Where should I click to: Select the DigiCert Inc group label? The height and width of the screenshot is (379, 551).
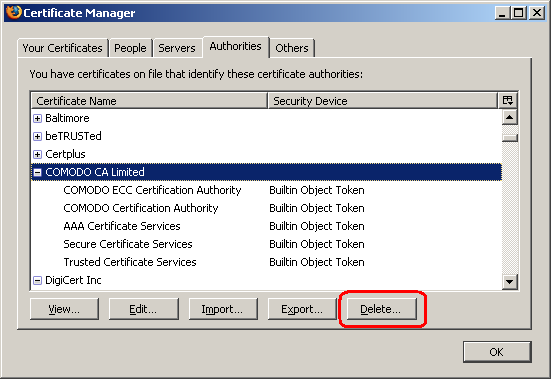pos(73,280)
